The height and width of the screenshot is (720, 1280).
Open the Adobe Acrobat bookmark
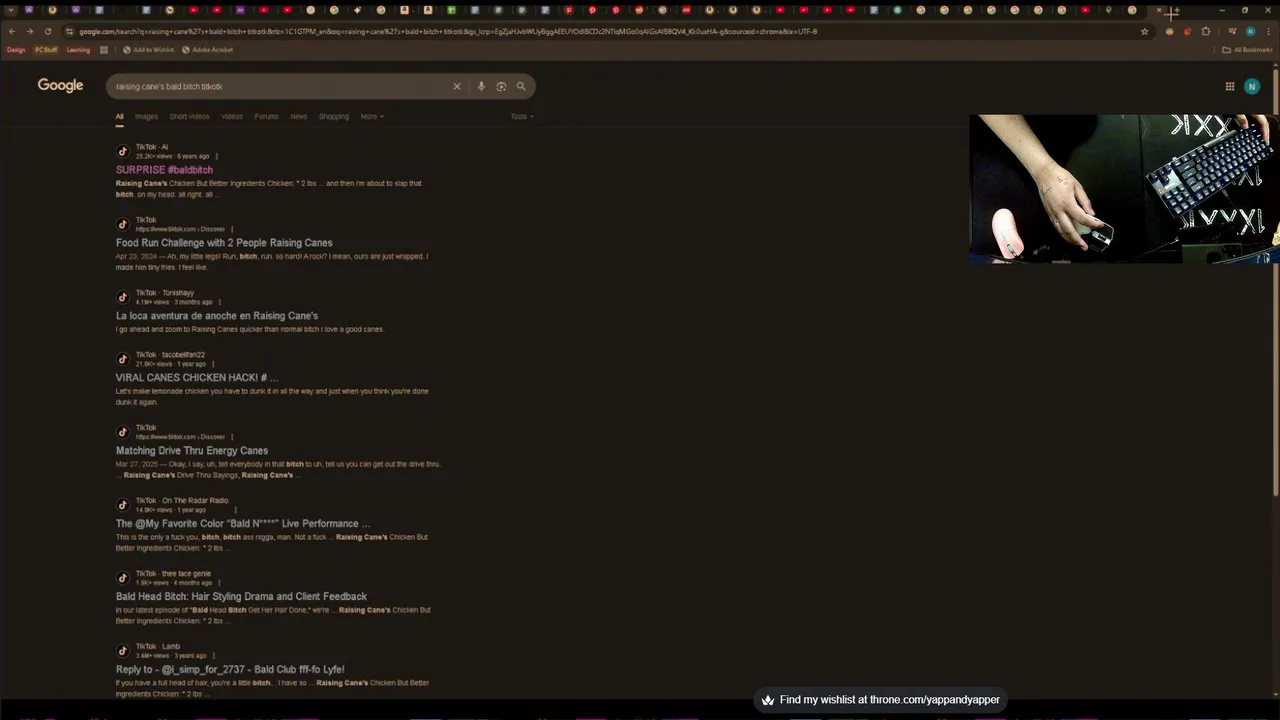pyautogui.click(x=207, y=49)
